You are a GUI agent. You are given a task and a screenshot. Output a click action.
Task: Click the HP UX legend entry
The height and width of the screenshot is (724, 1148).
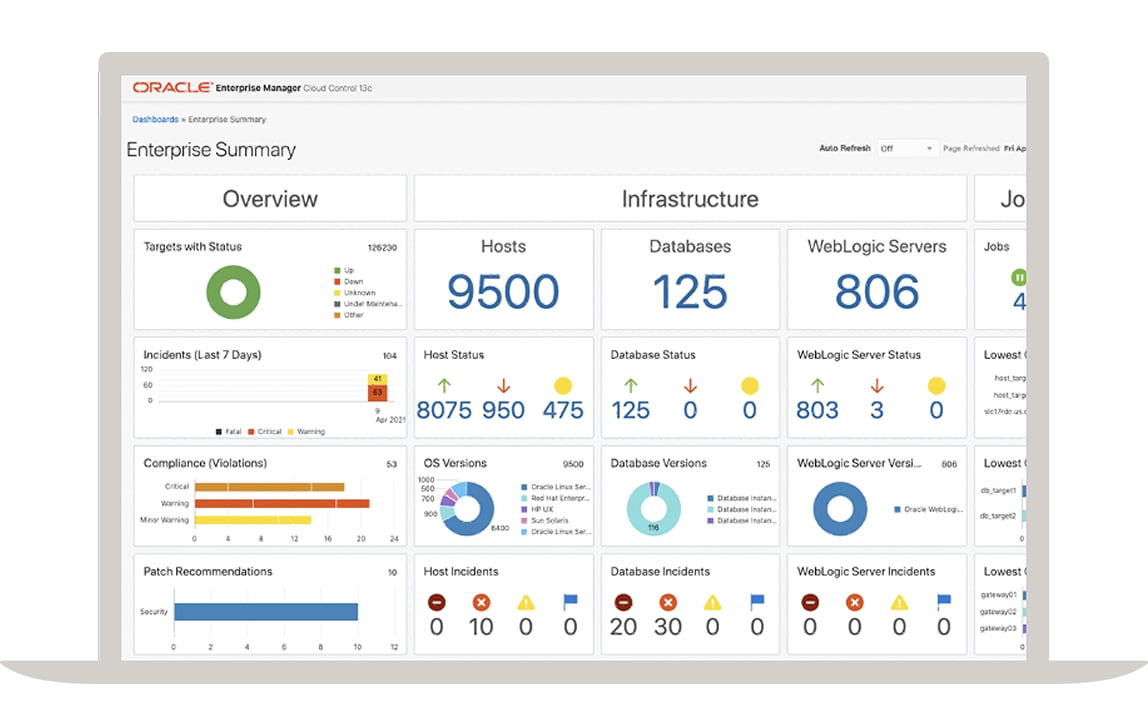[537, 509]
